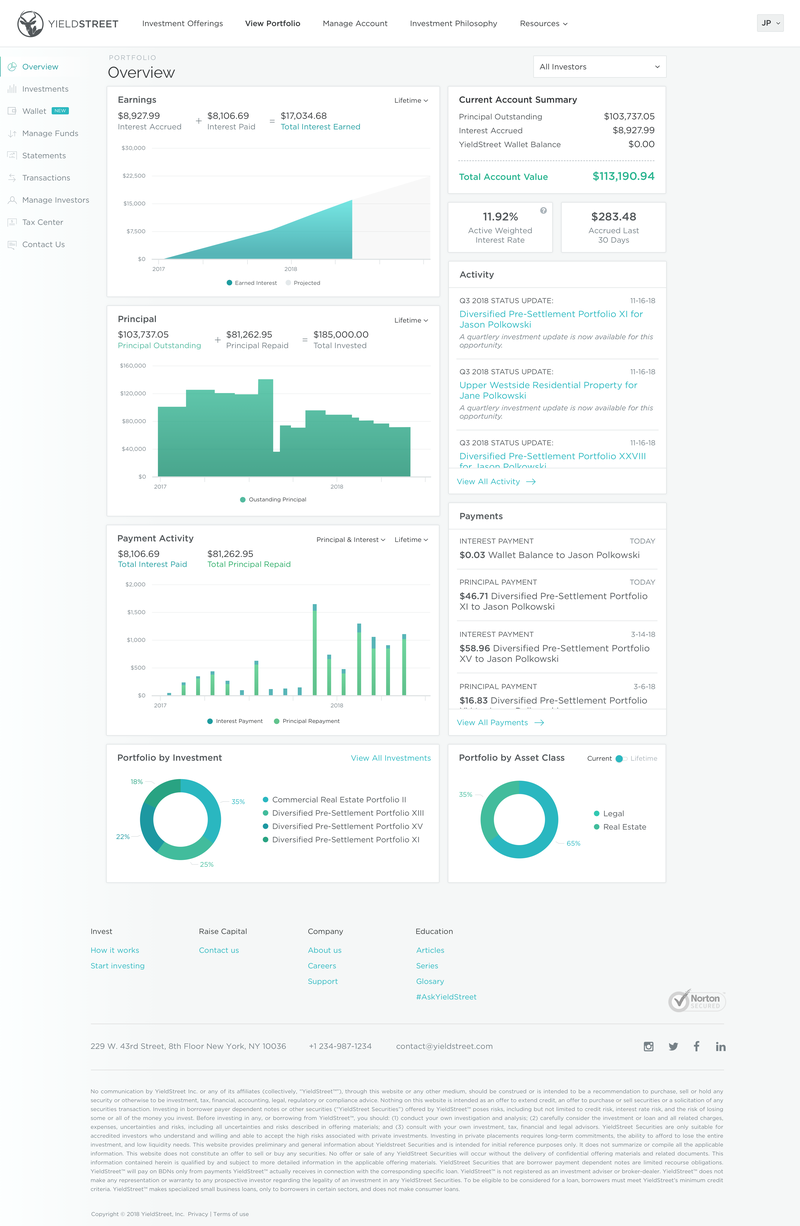Click the Wallet sidebar icon
This screenshot has width=800, height=1226.
pyautogui.click(x=12, y=111)
